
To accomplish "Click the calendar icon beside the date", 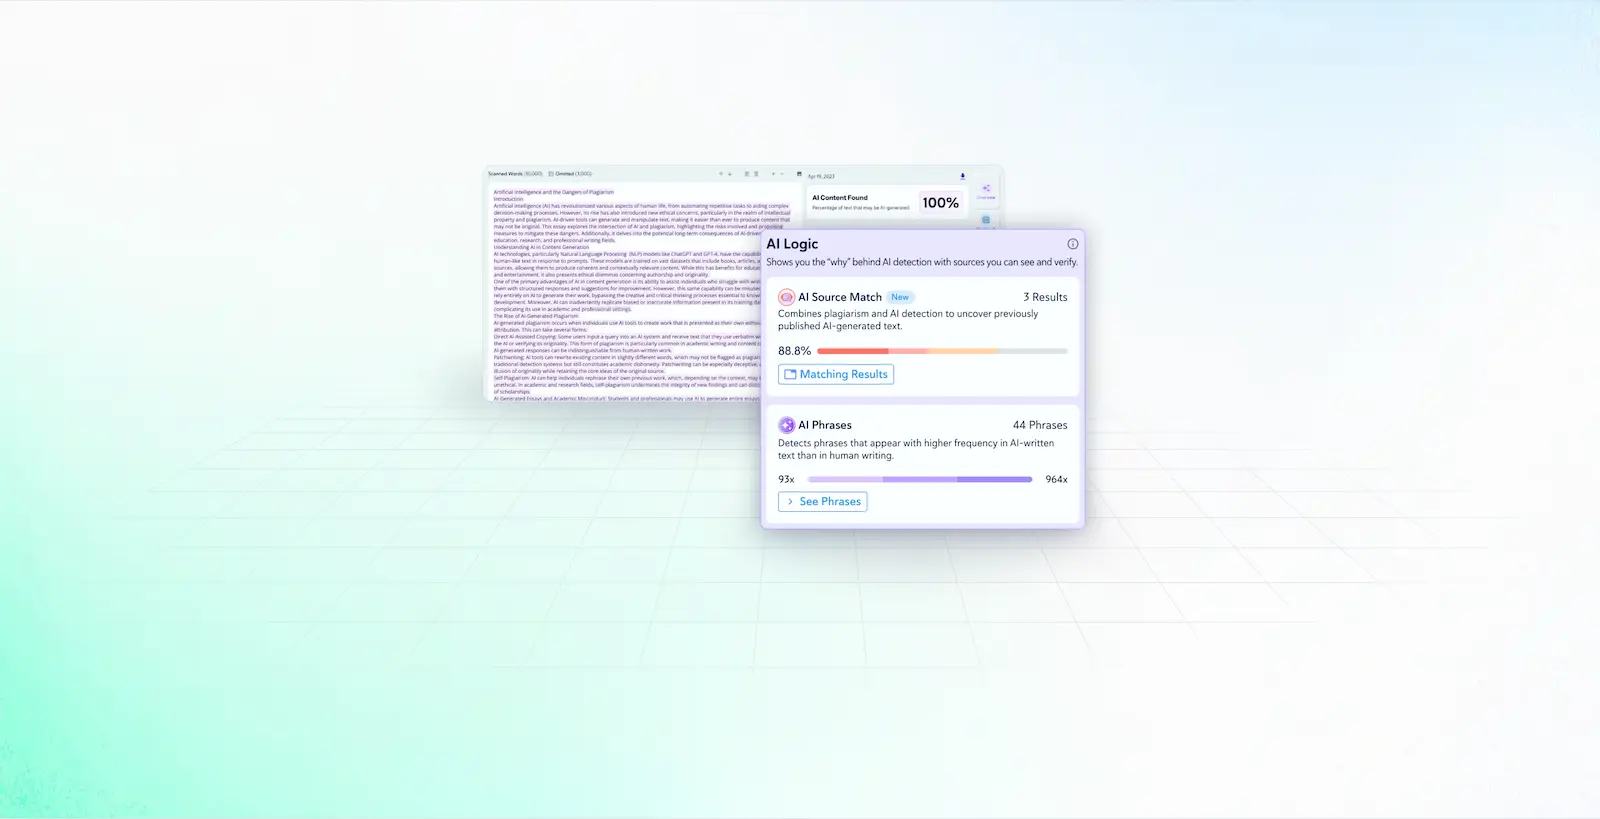I will point(799,174).
